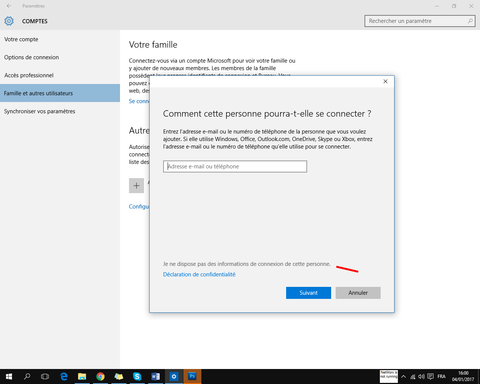
Task: Maximize the Paramètres window
Action: (454, 6)
